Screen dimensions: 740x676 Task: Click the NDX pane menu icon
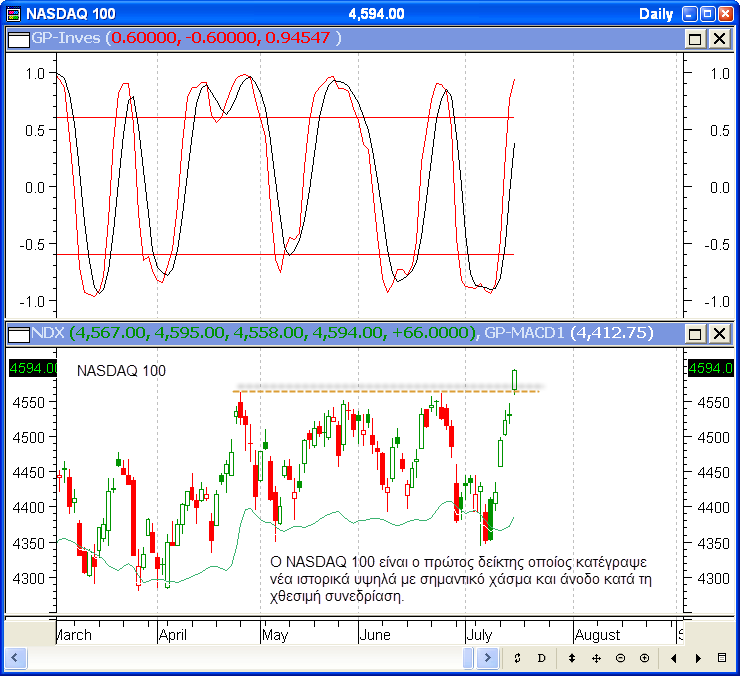[x=18, y=334]
